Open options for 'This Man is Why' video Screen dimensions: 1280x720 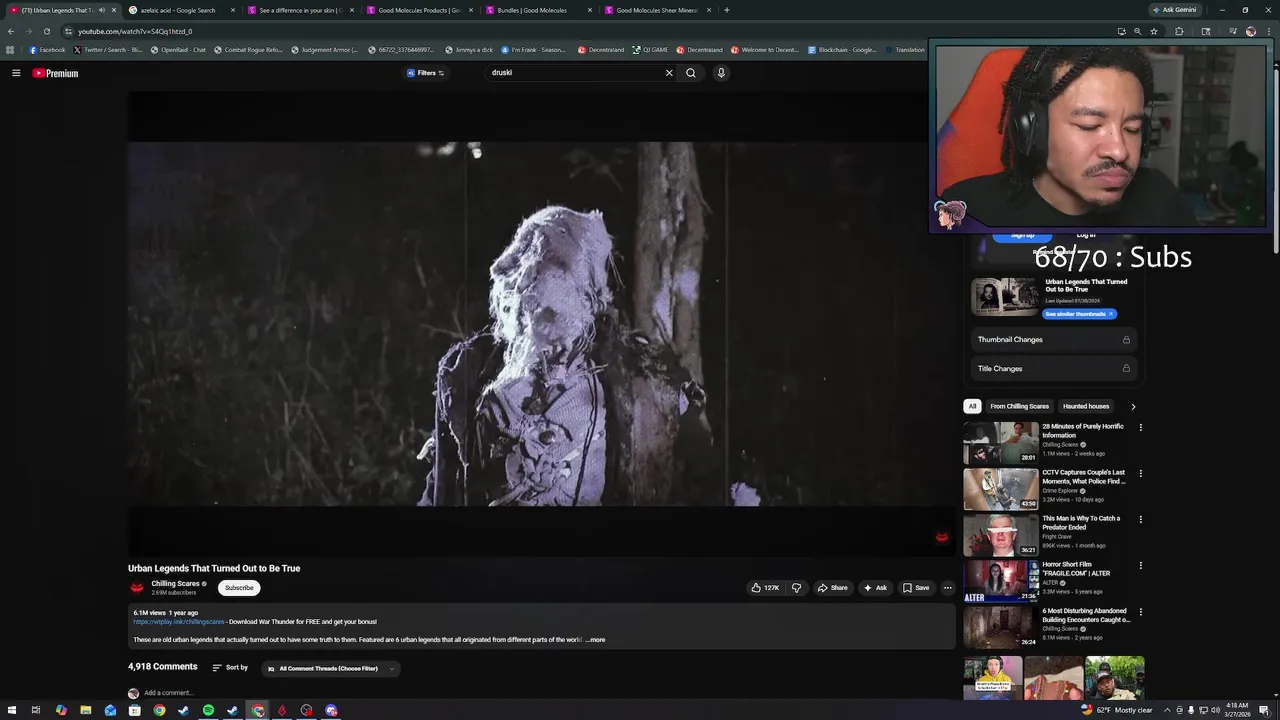1140,520
